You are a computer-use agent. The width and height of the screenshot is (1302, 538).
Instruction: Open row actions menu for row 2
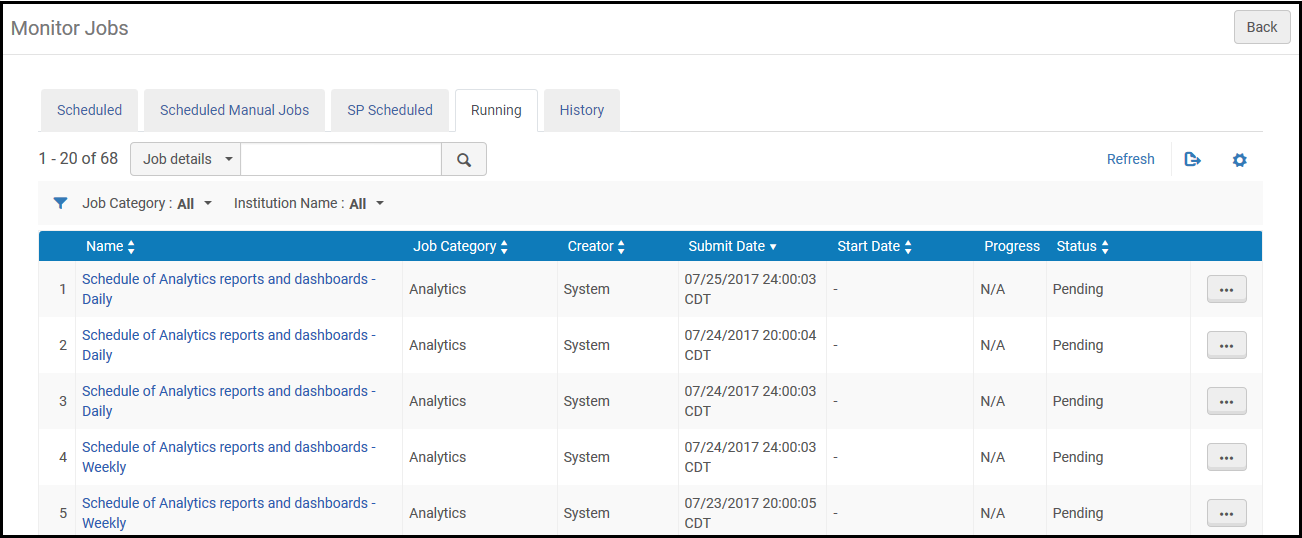1227,345
